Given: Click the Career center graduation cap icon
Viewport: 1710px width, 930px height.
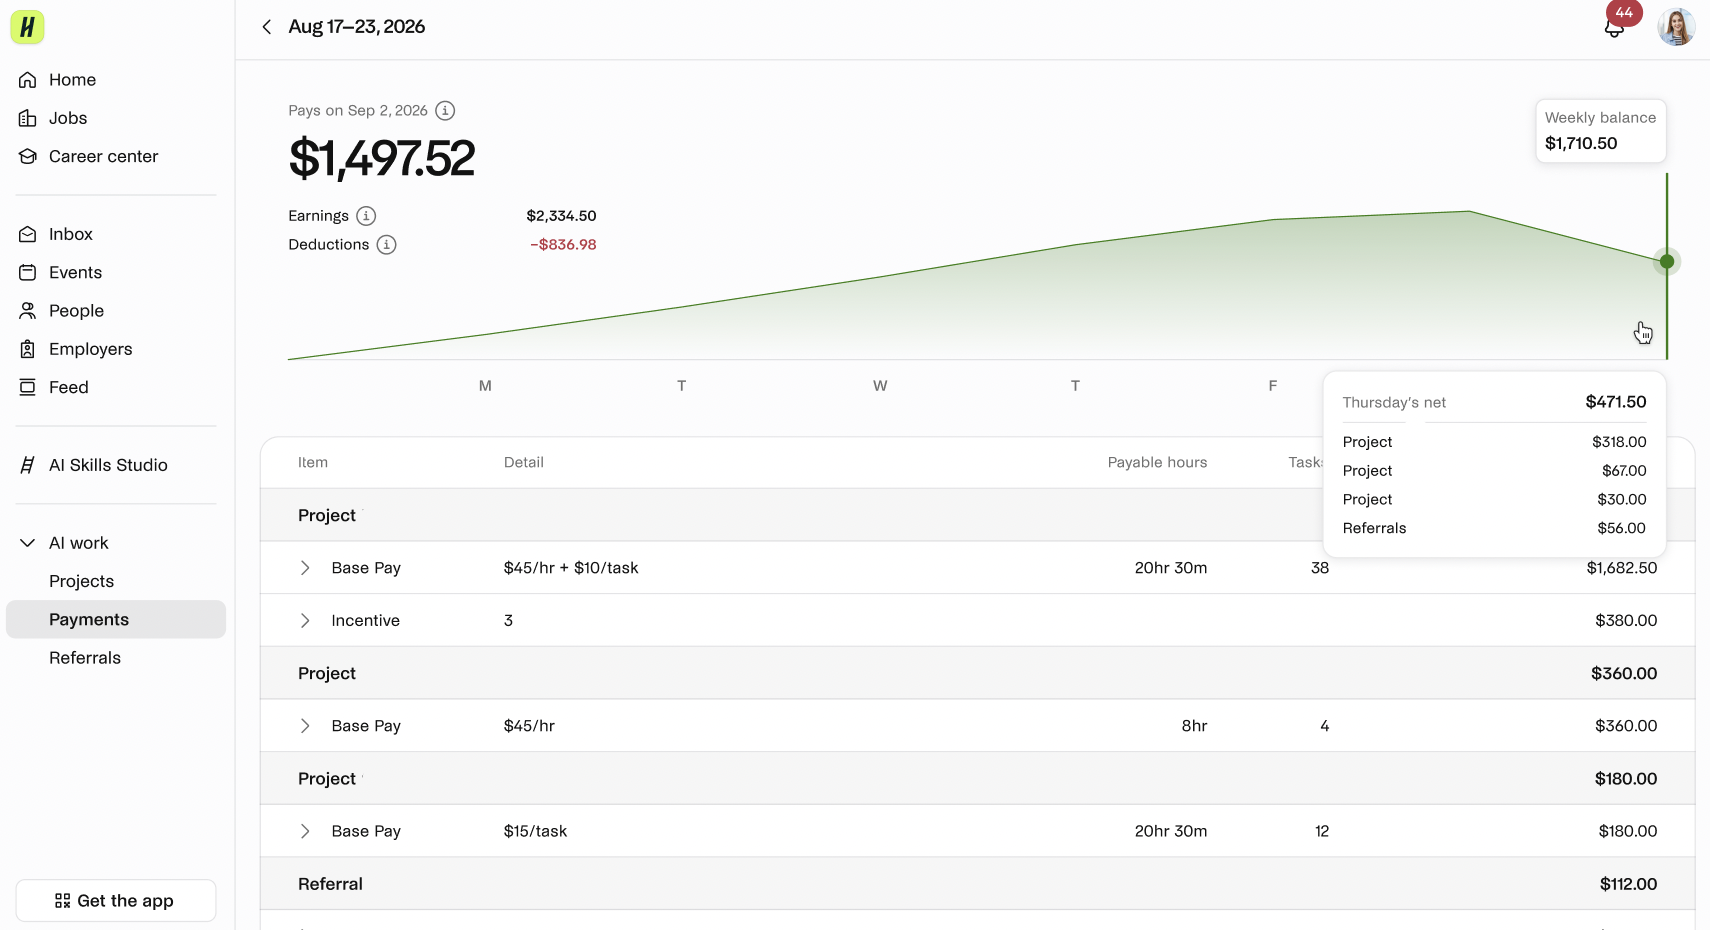Looking at the screenshot, I should coord(28,156).
